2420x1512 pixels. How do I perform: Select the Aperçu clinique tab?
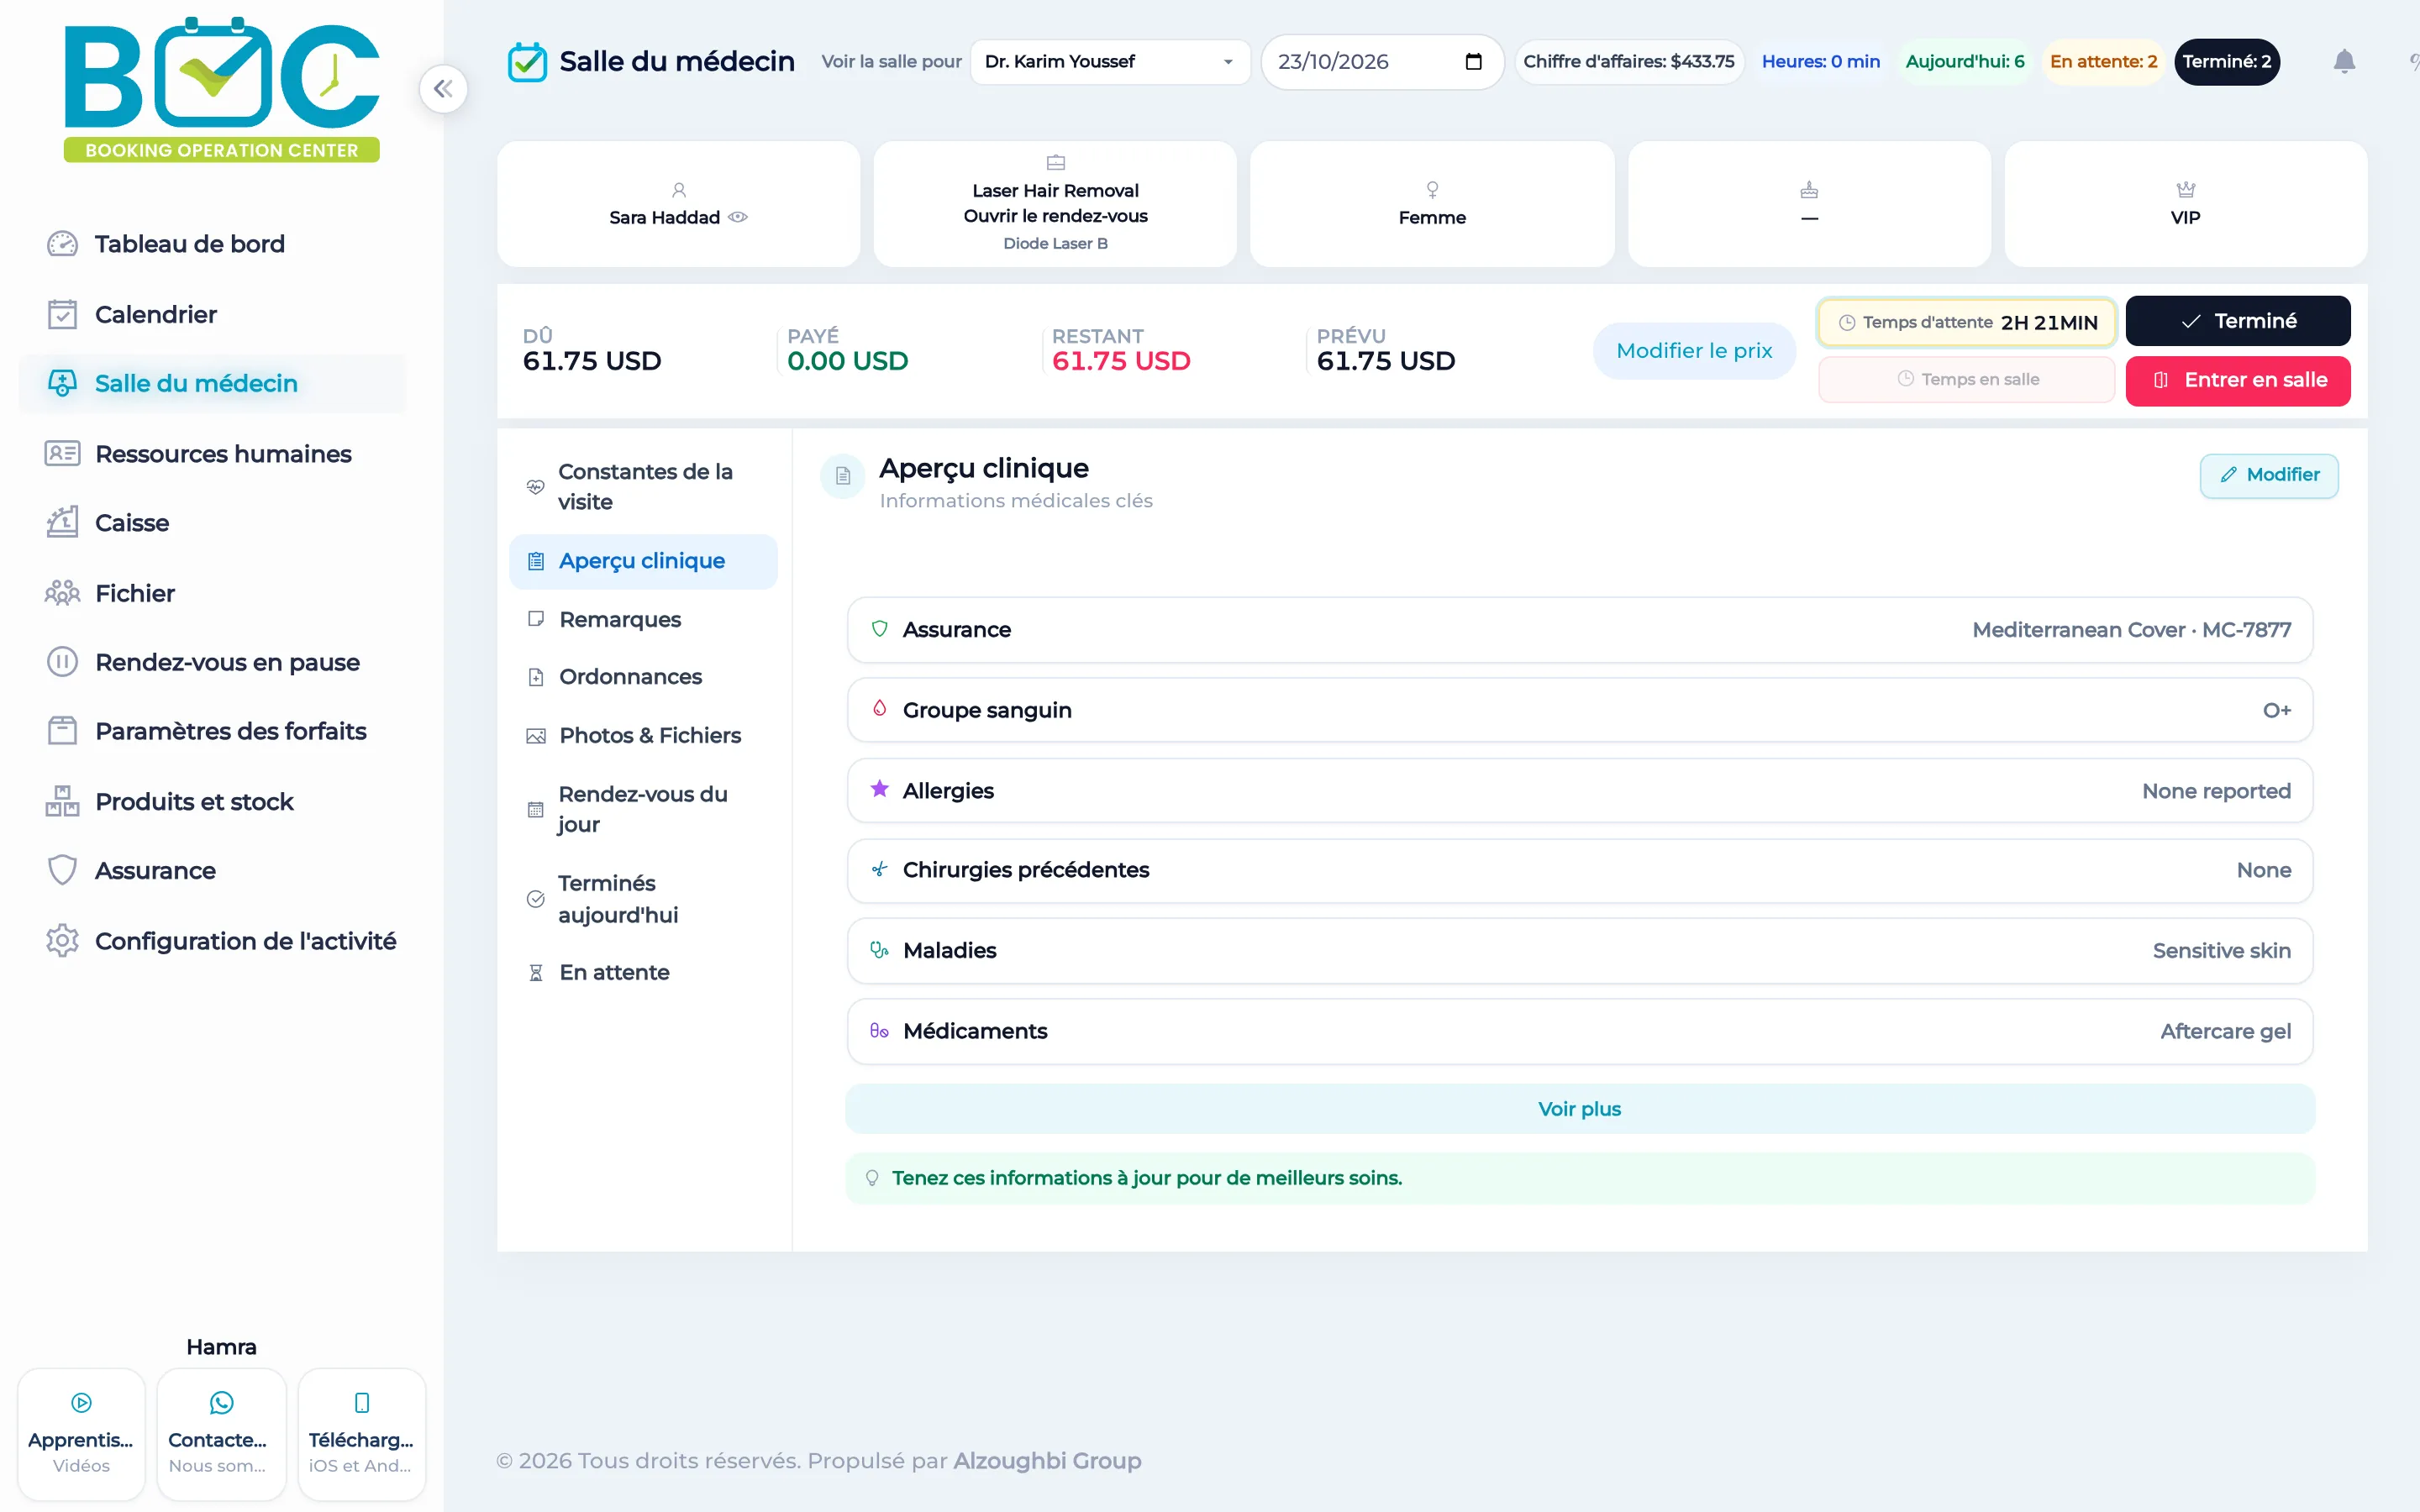(643, 561)
